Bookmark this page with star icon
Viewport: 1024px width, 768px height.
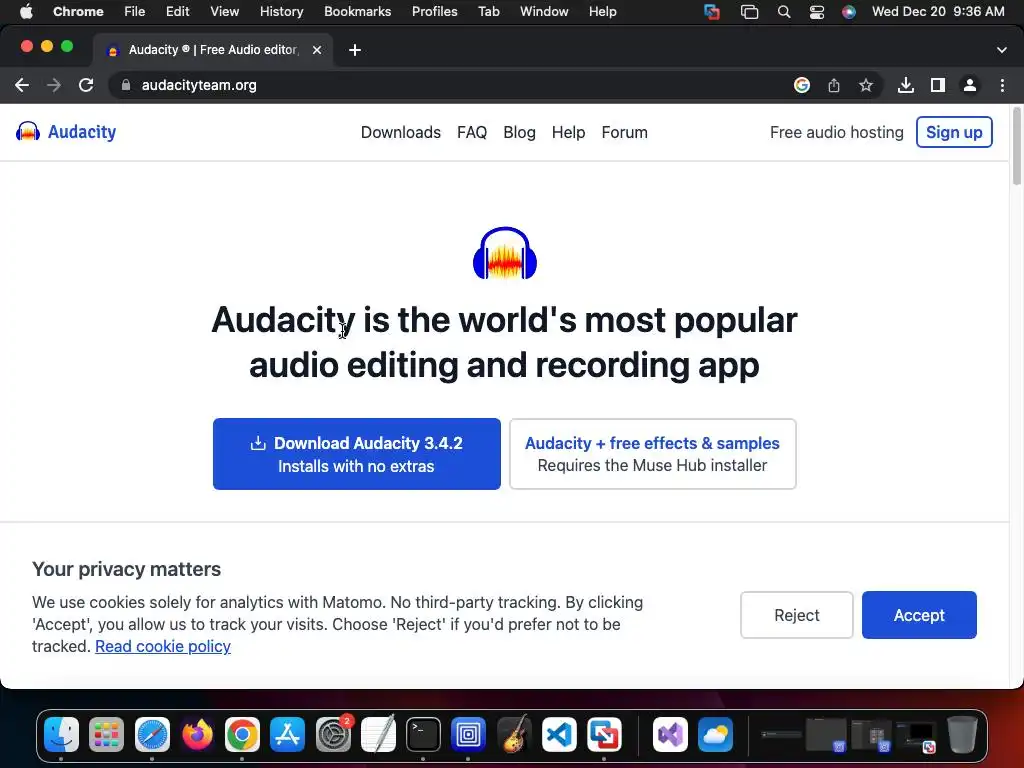[866, 85]
